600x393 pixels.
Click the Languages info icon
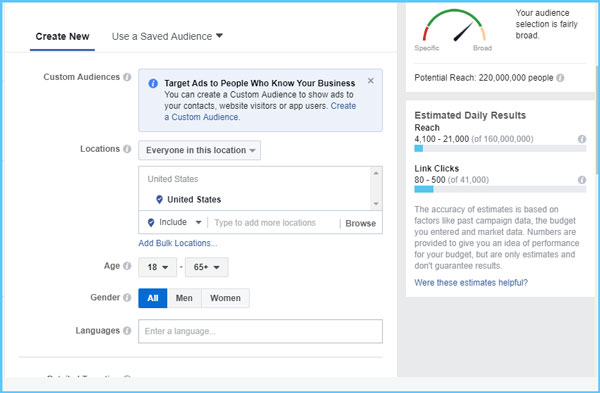click(127, 331)
